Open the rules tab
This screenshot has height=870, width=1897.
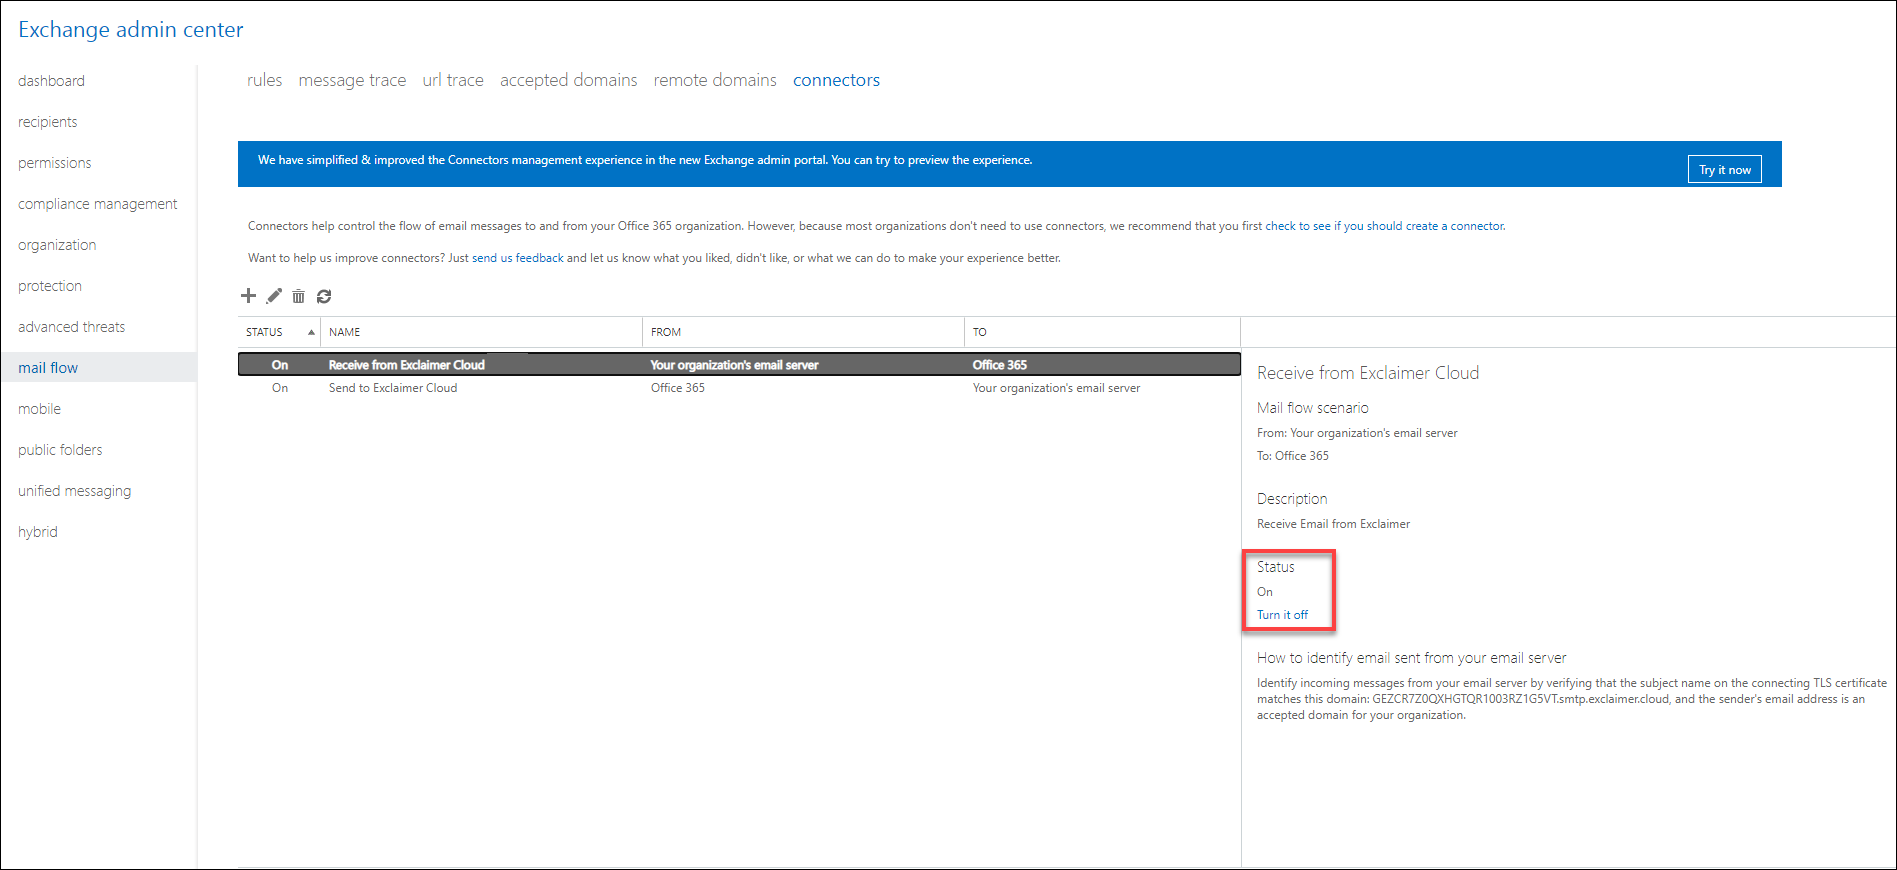pyautogui.click(x=264, y=80)
